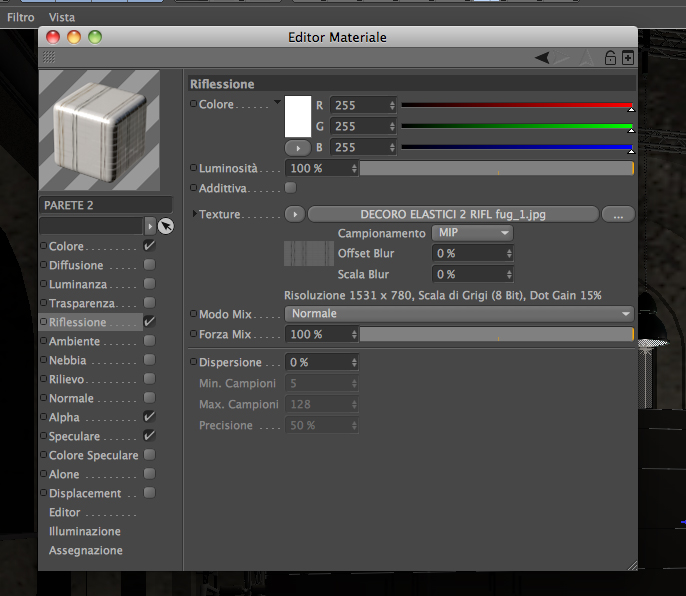Image resolution: width=686 pixels, height=596 pixels.
Task: Open the Filtro menu
Action: point(21,18)
